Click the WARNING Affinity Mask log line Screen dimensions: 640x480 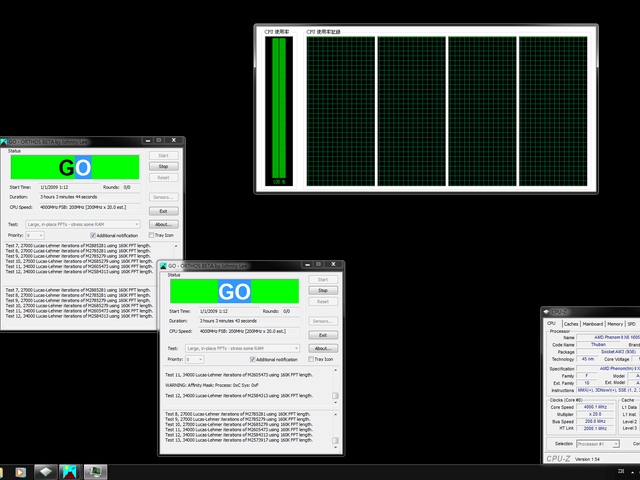(x=212, y=385)
